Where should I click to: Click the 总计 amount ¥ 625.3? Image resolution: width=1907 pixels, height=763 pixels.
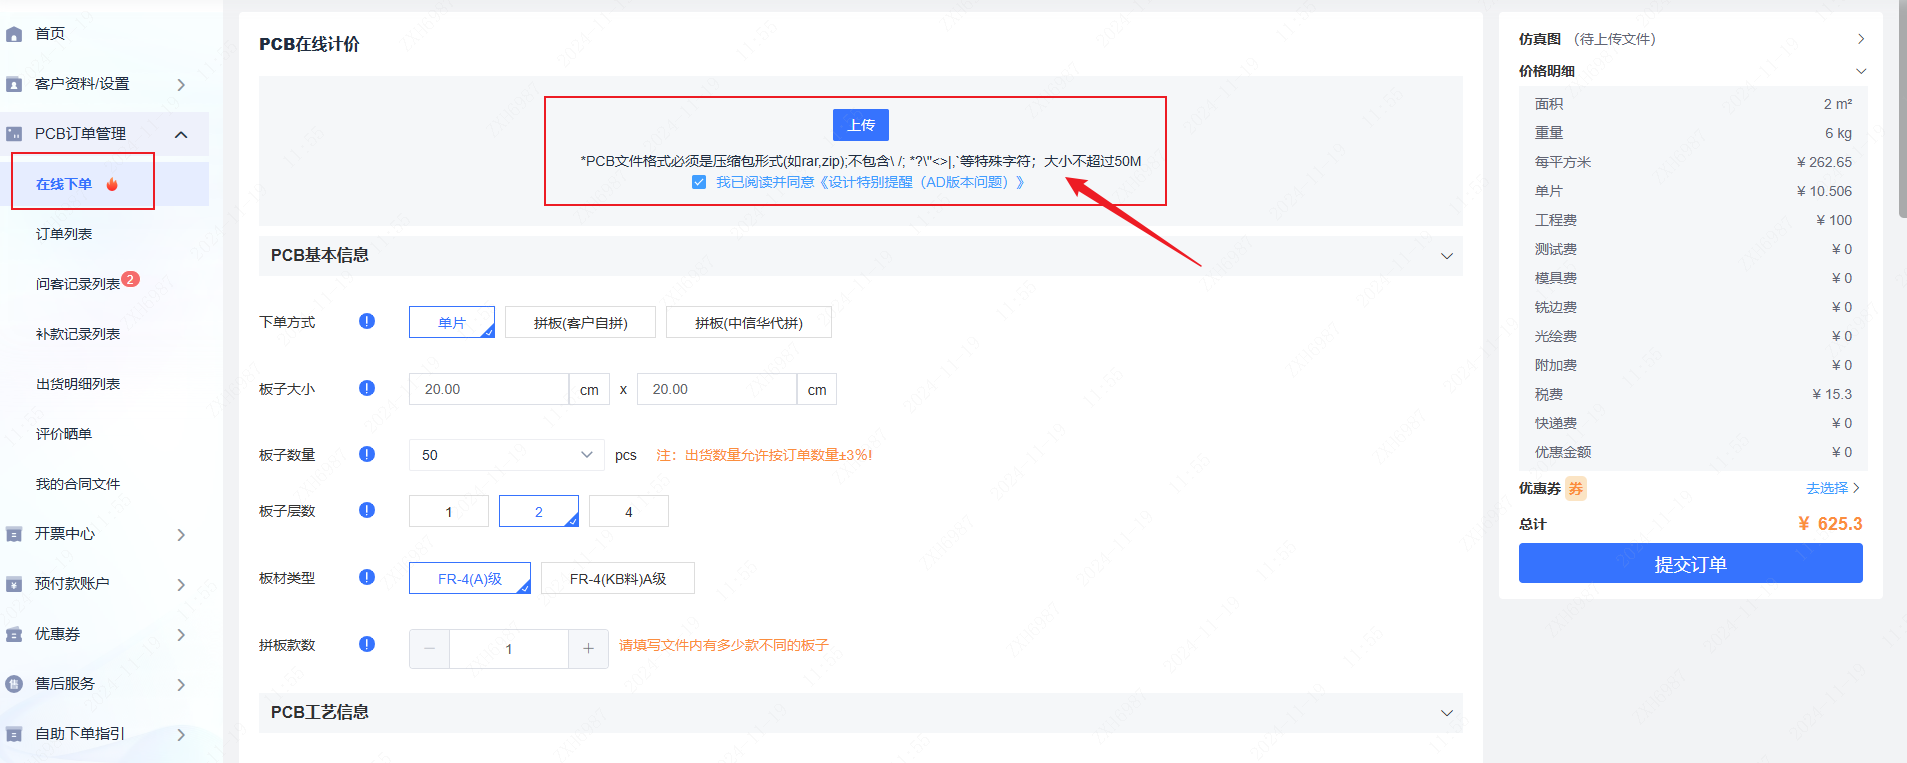click(x=1830, y=524)
